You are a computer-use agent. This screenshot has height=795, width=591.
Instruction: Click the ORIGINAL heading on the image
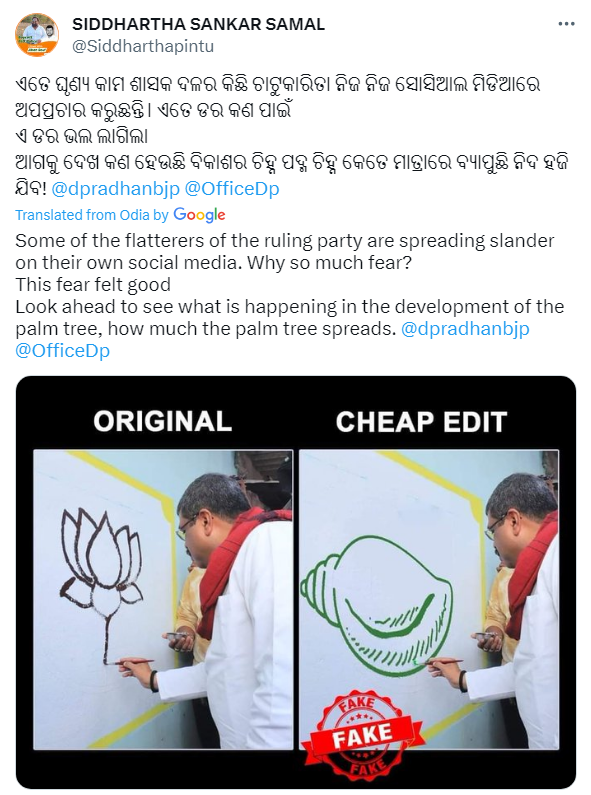163,421
